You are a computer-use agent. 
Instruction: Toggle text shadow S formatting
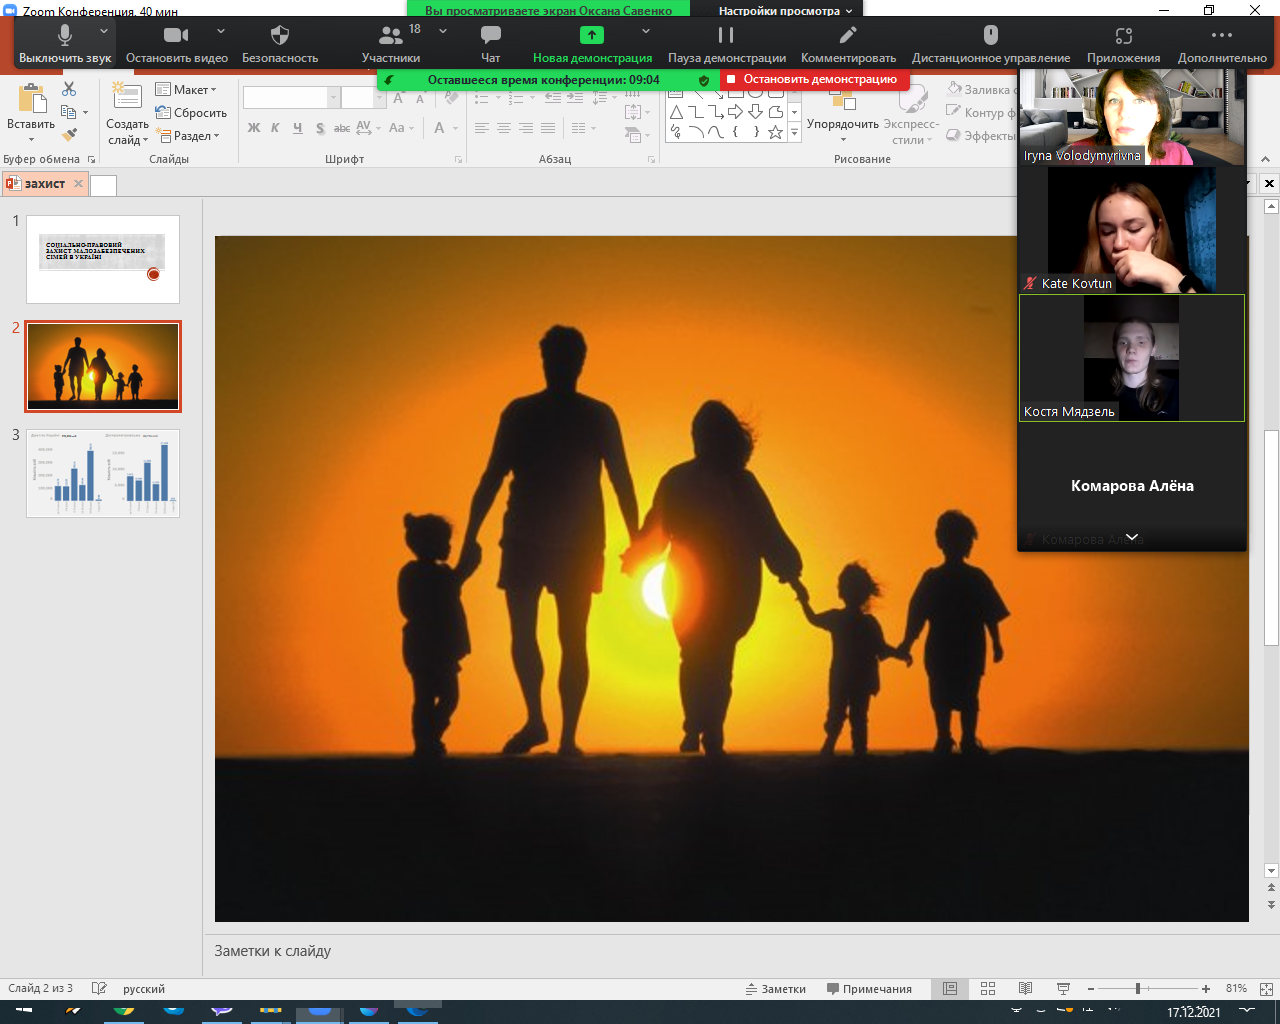[x=320, y=128]
